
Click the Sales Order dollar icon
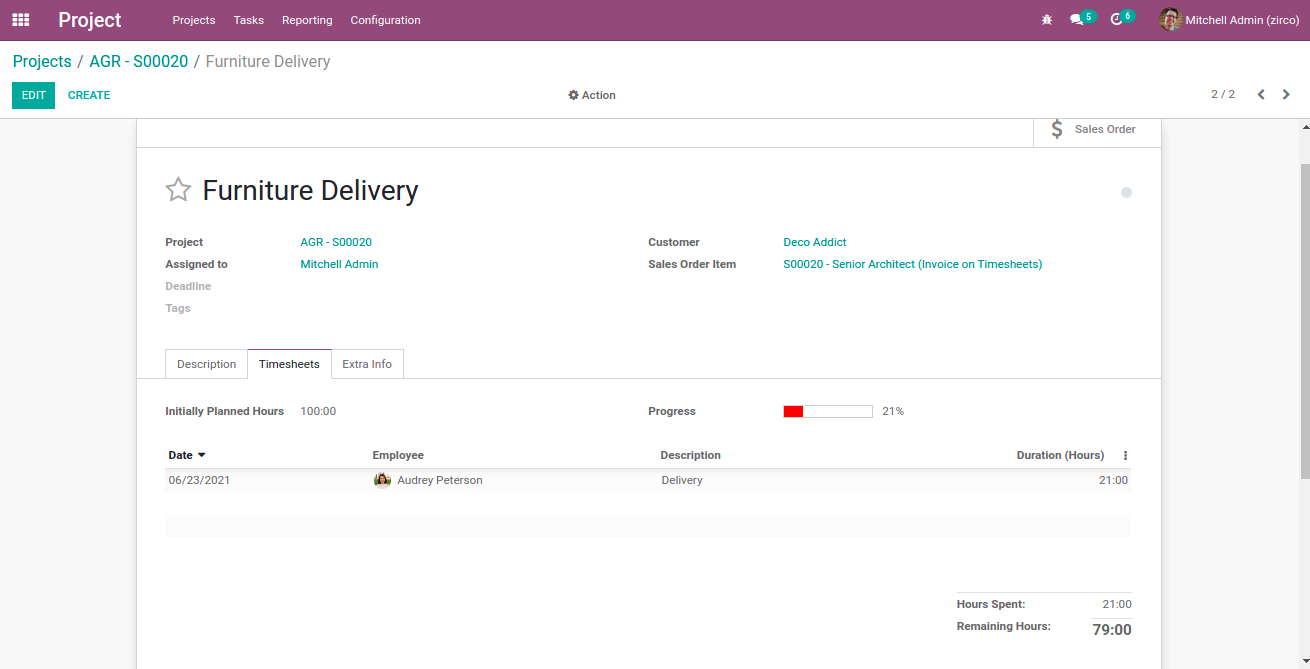(x=1057, y=129)
